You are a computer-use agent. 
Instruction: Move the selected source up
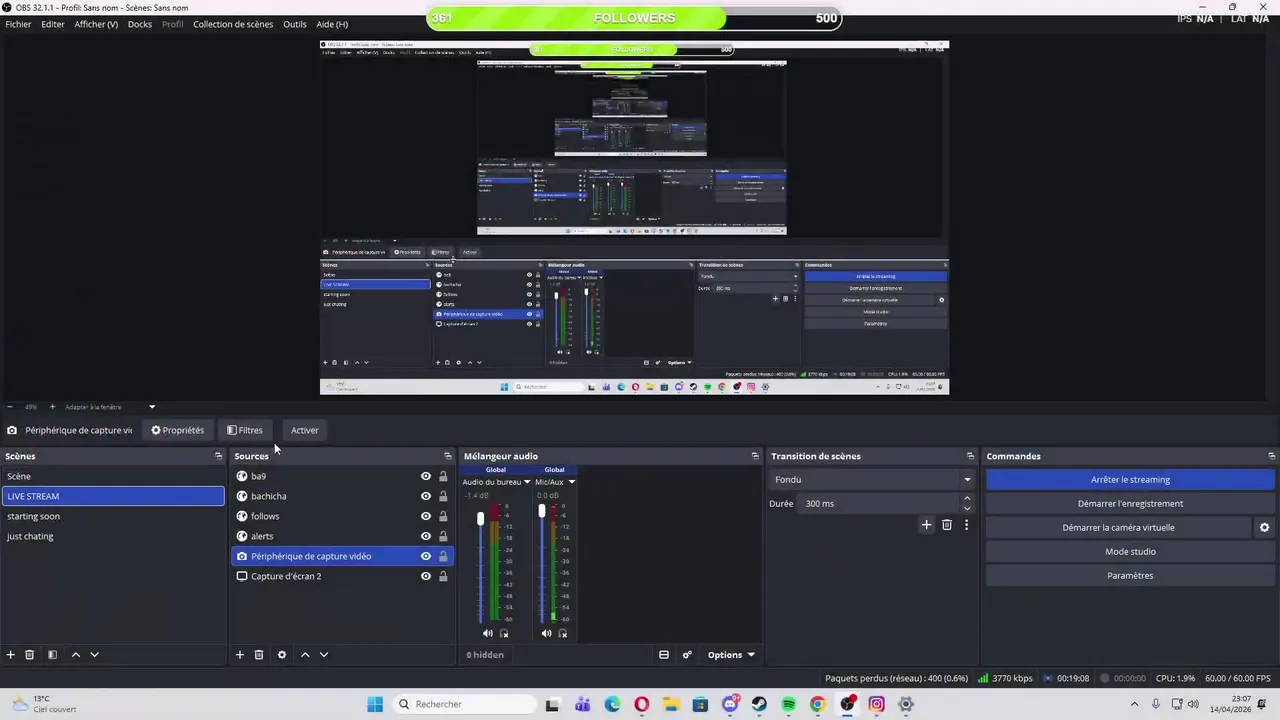[305, 655]
